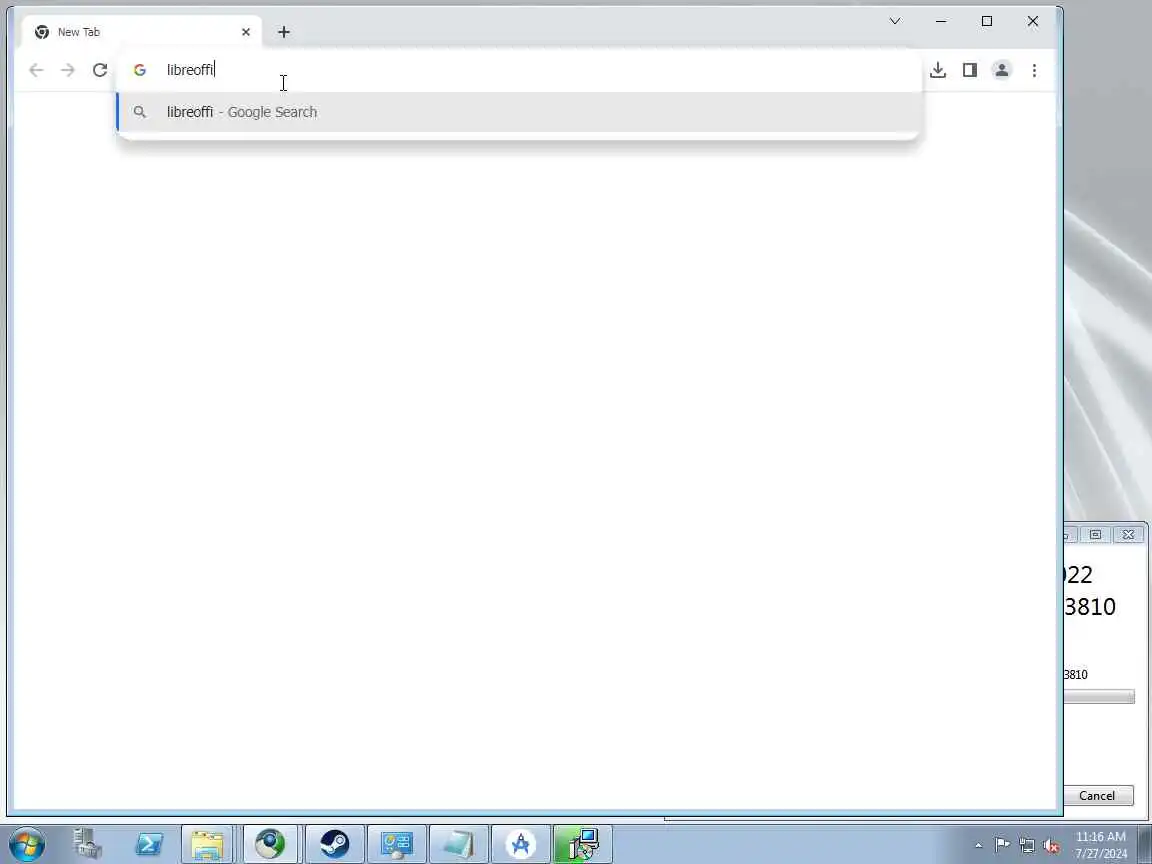Show hidden system tray icons
The image size is (1152, 864).
(978, 846)
